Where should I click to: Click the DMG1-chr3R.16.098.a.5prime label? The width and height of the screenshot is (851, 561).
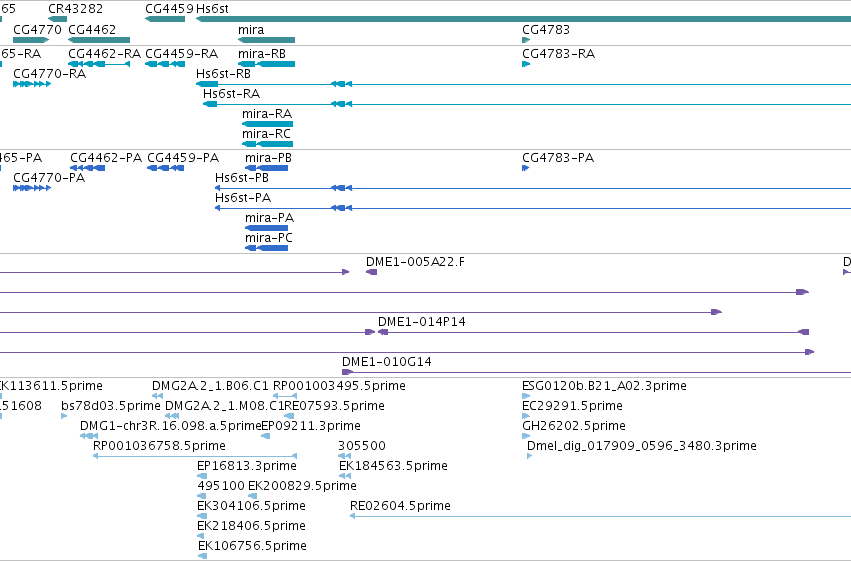[x=170, y=426]
